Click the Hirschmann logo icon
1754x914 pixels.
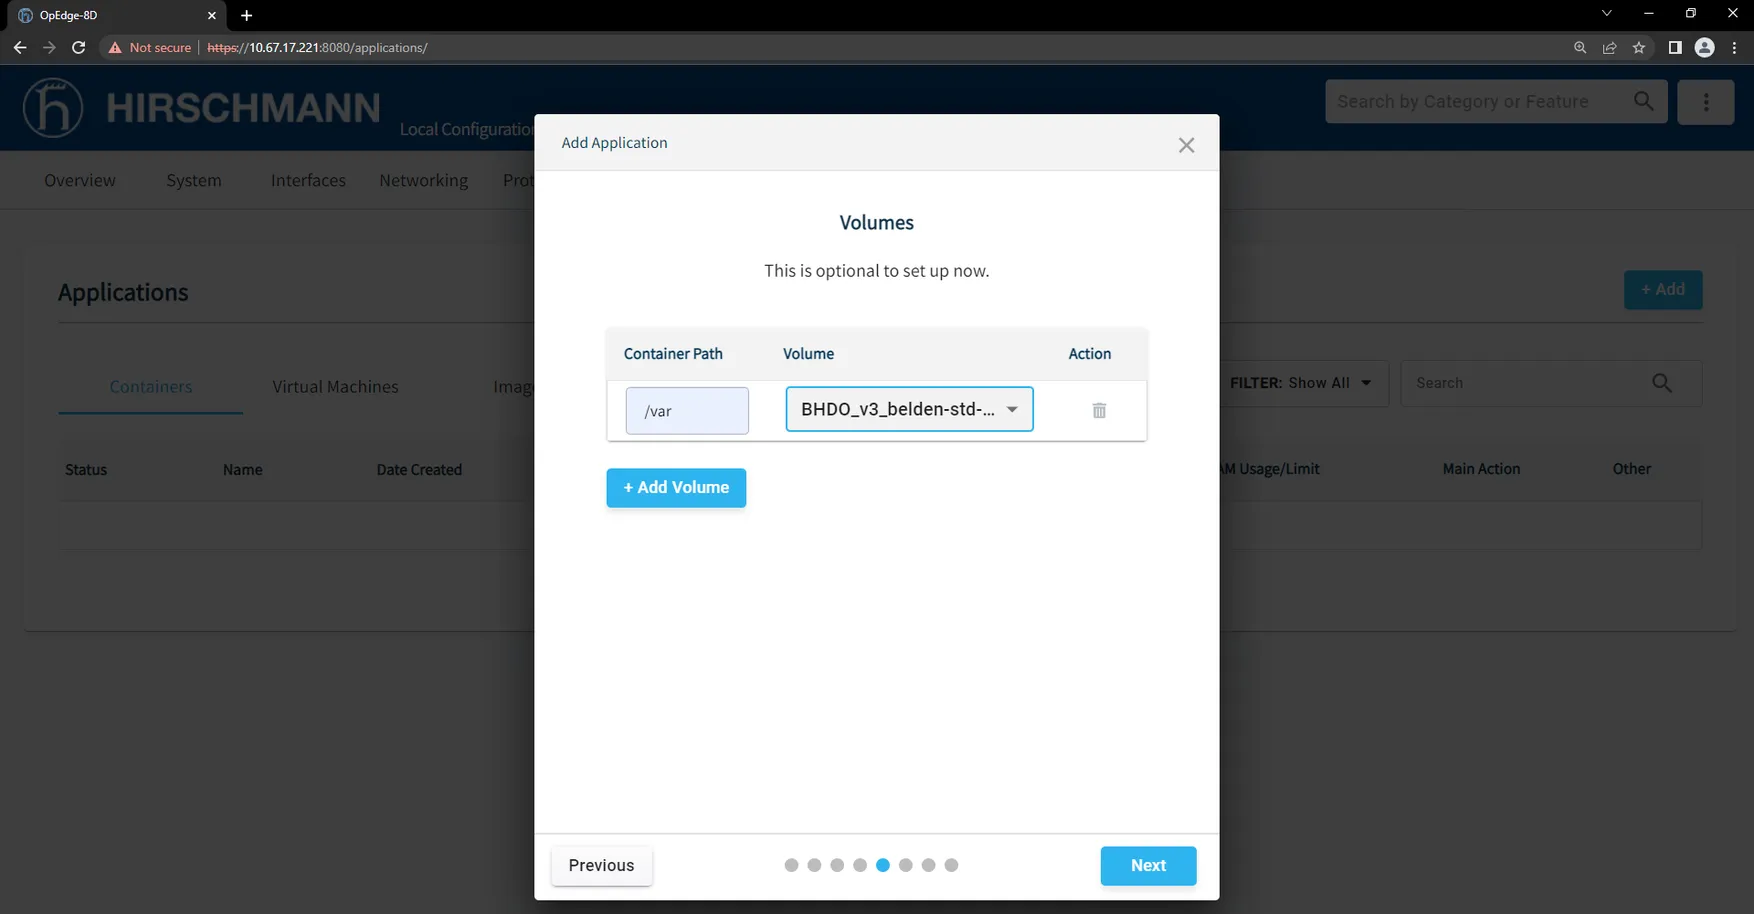pos(53,107)
